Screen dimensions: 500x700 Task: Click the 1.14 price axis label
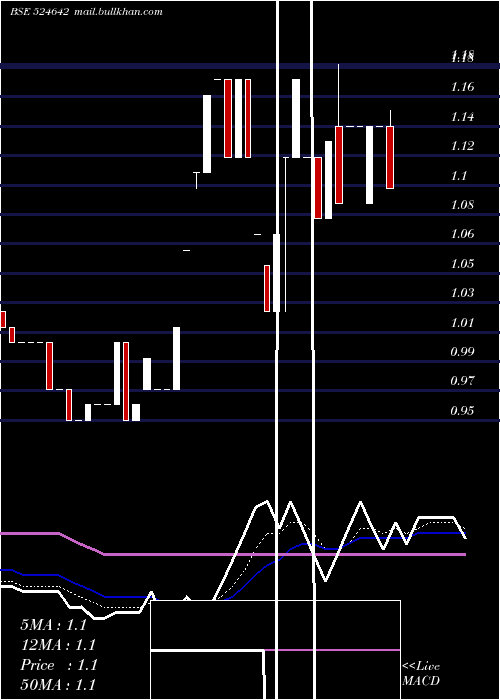point(462,117)
